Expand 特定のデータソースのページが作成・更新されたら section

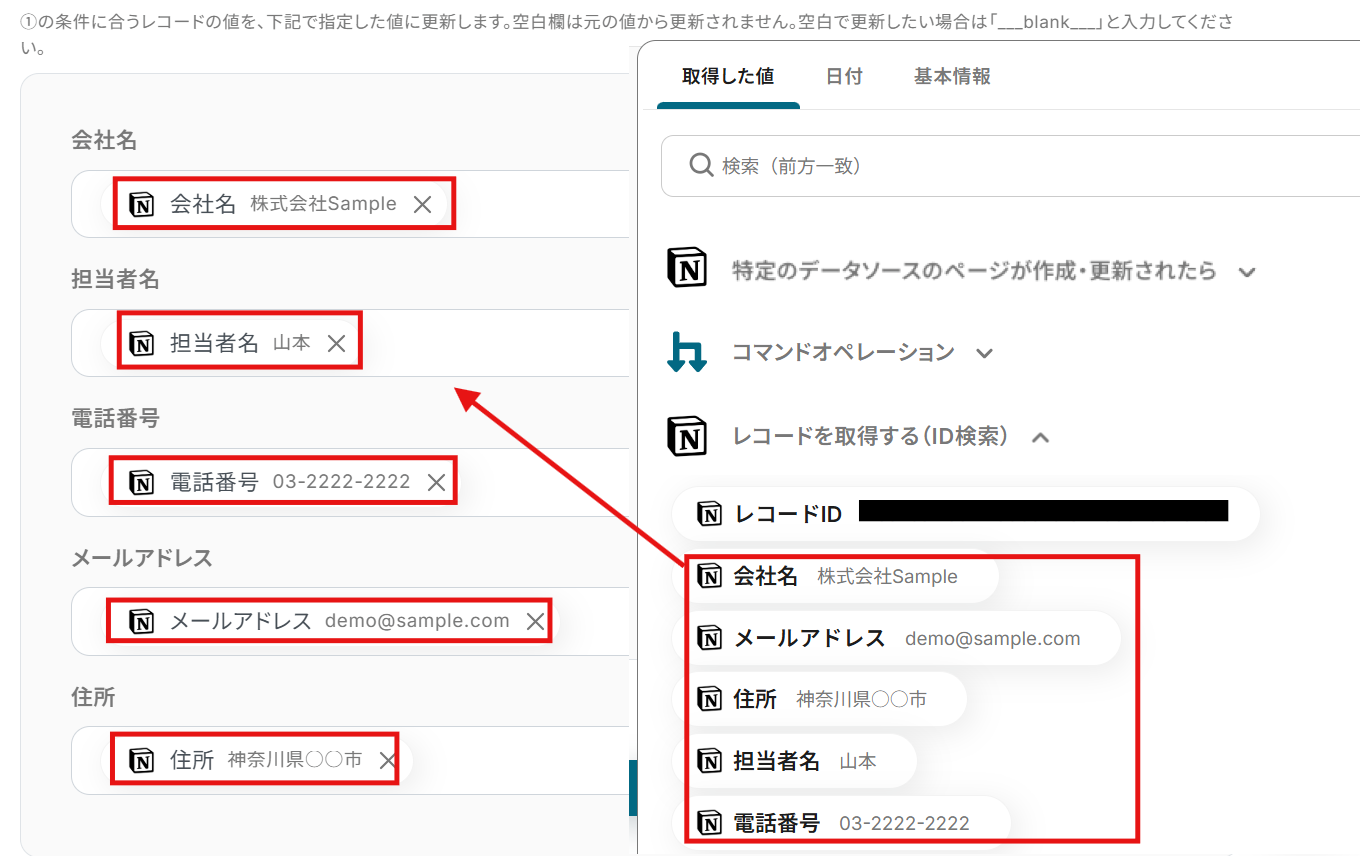coord(1246,271)
